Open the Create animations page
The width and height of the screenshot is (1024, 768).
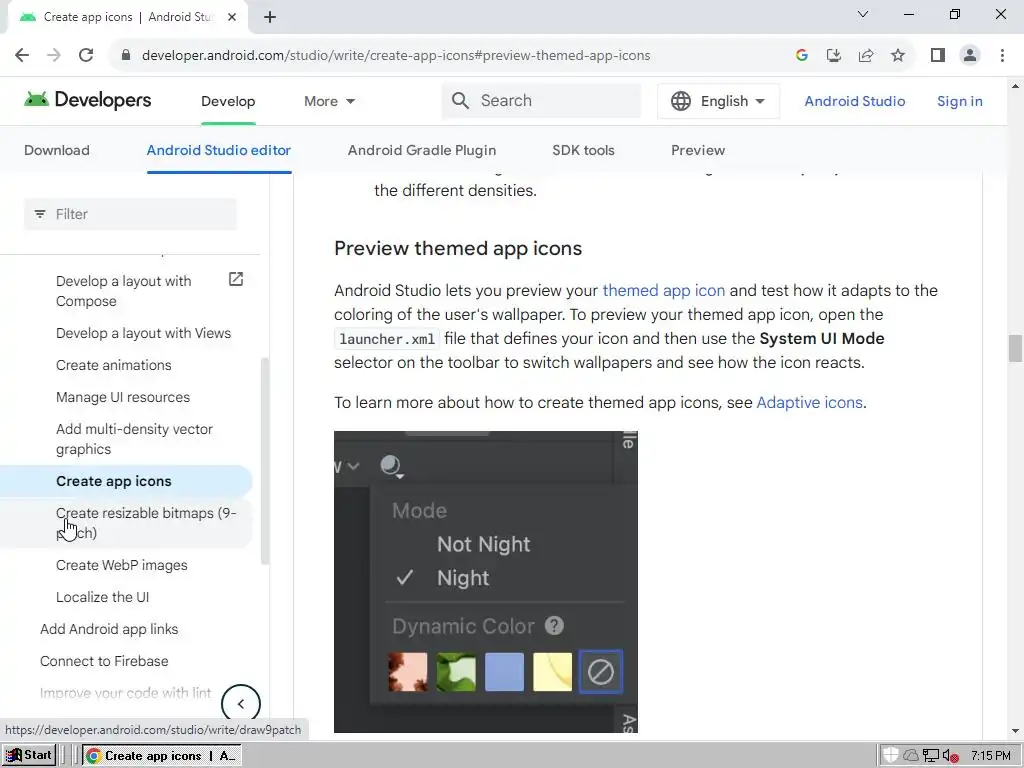pos(114,365)
